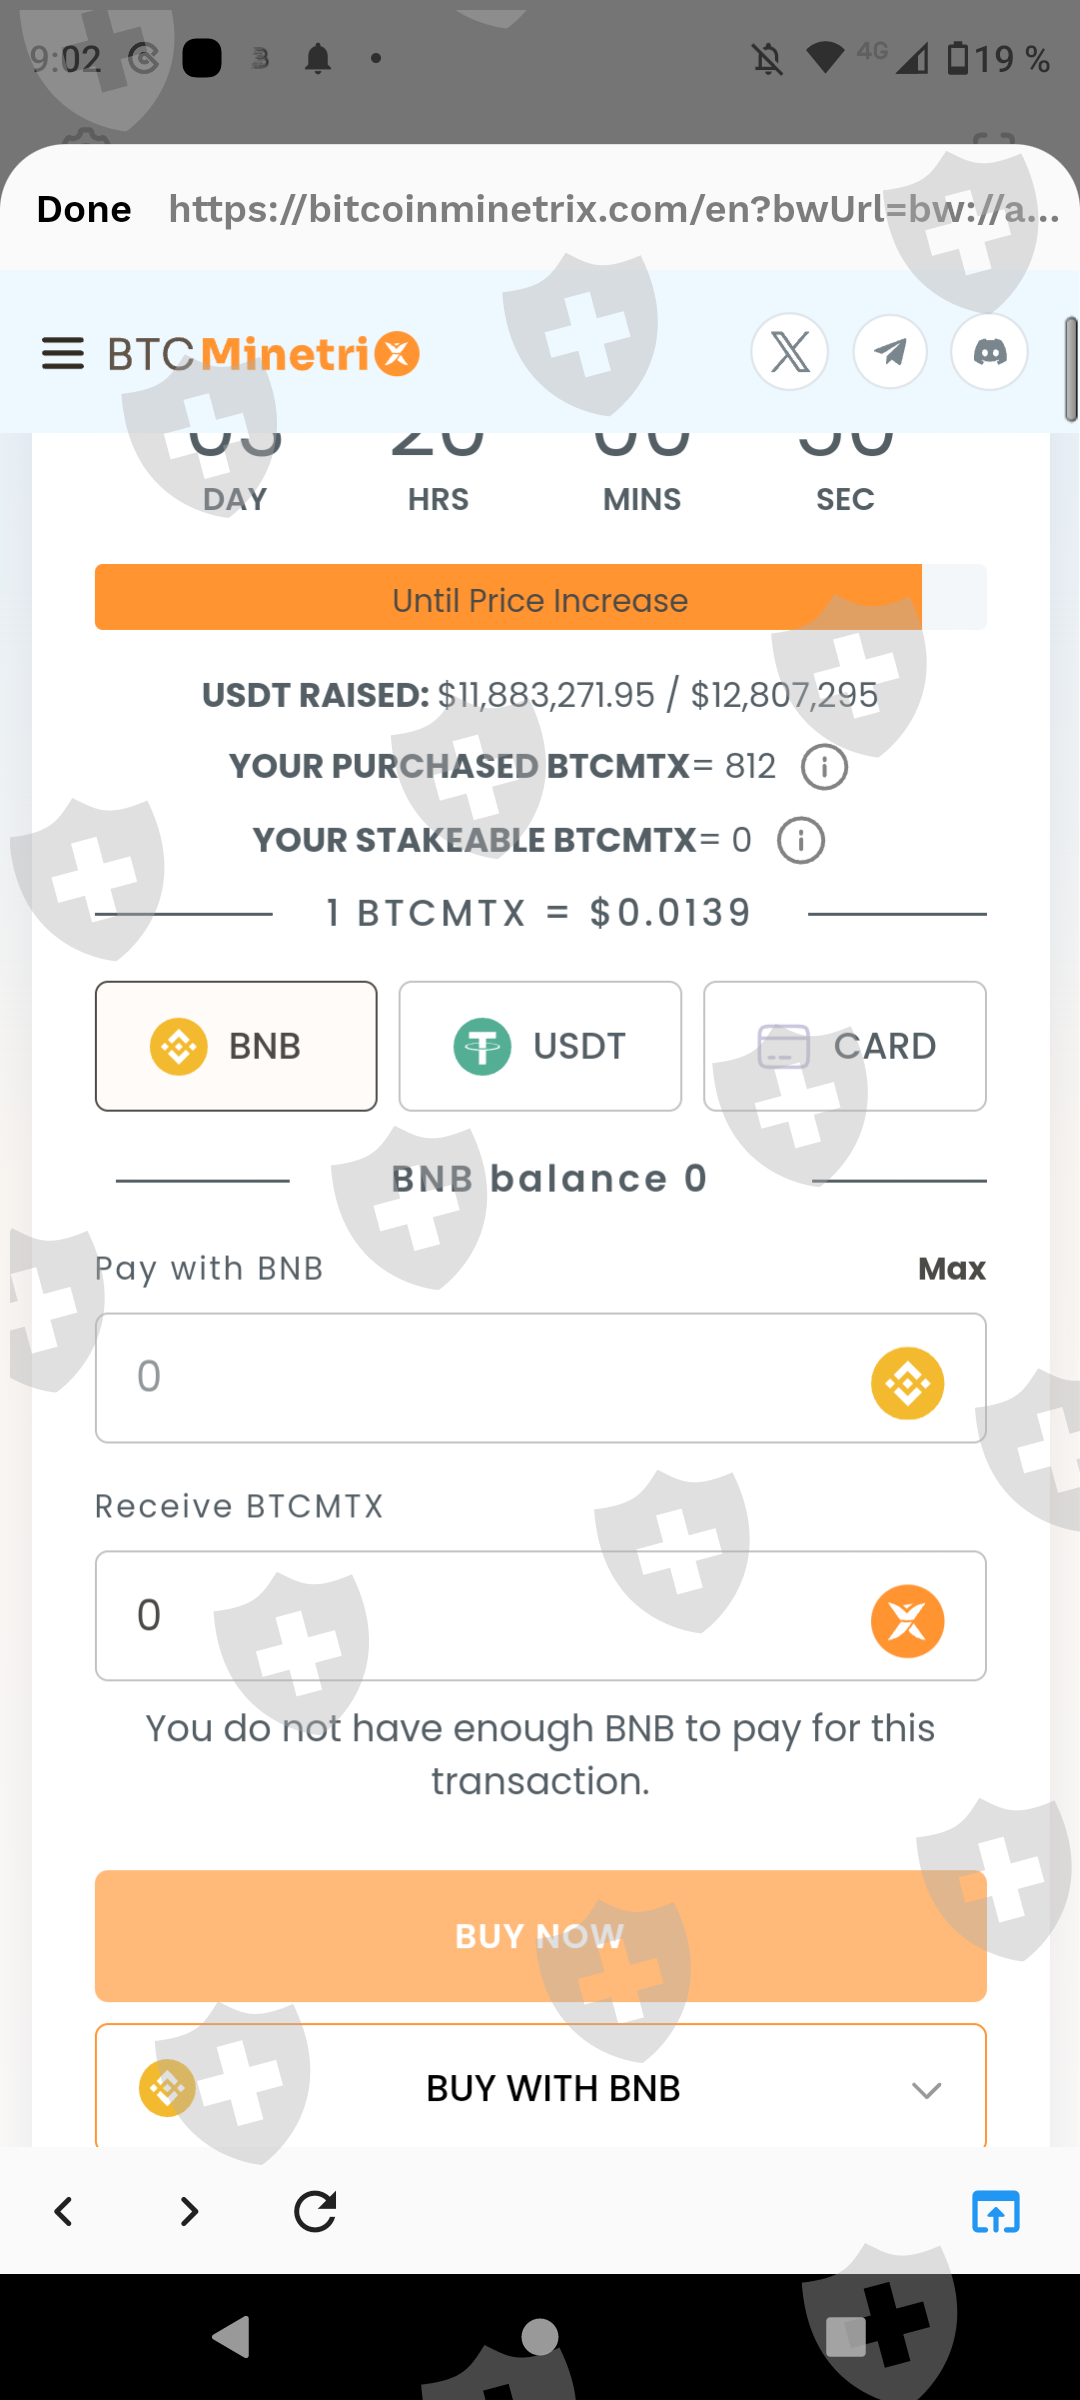Reload the page with refresh icon

pos(315,2211)
